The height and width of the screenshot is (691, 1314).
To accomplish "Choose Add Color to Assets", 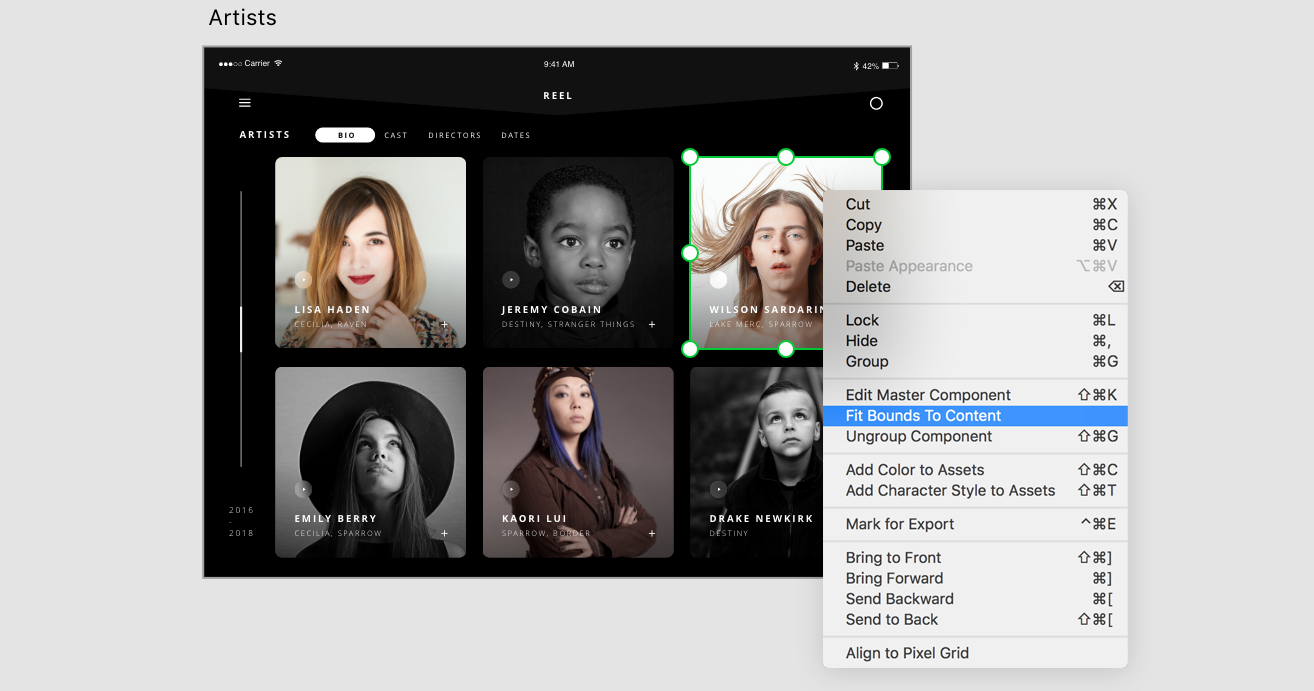I will coord(975,470).
